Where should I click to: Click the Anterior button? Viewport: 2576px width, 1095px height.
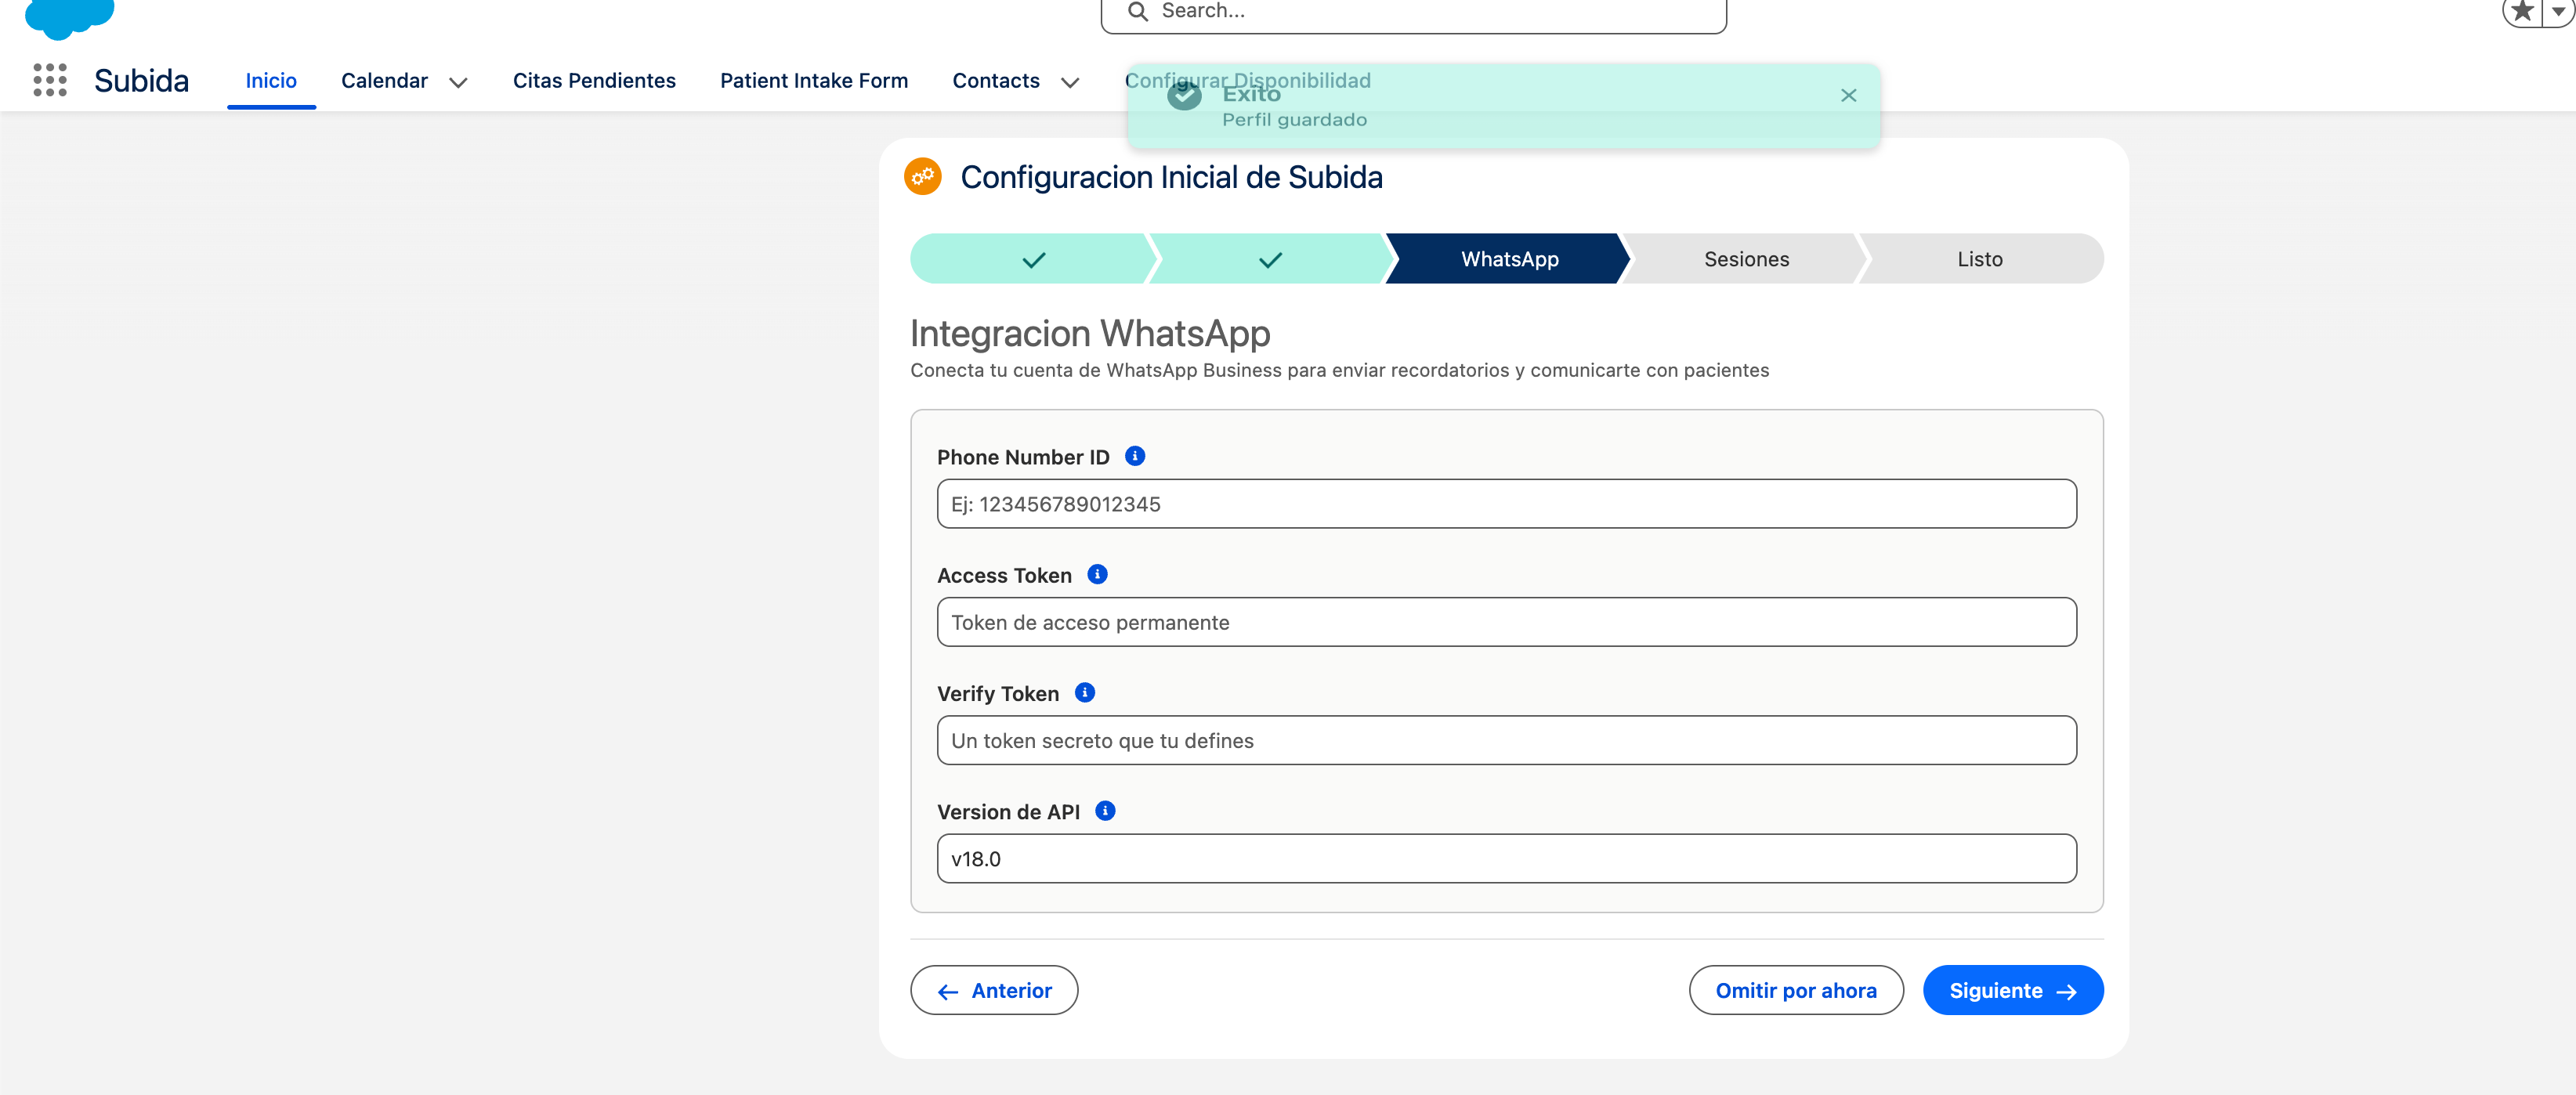coord(994,990)
